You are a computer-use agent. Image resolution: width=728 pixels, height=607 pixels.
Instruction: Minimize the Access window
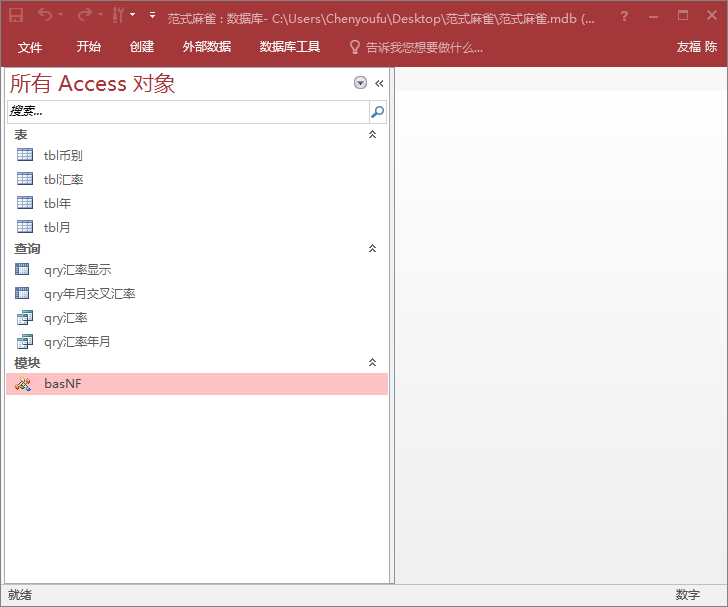(654, 16)
